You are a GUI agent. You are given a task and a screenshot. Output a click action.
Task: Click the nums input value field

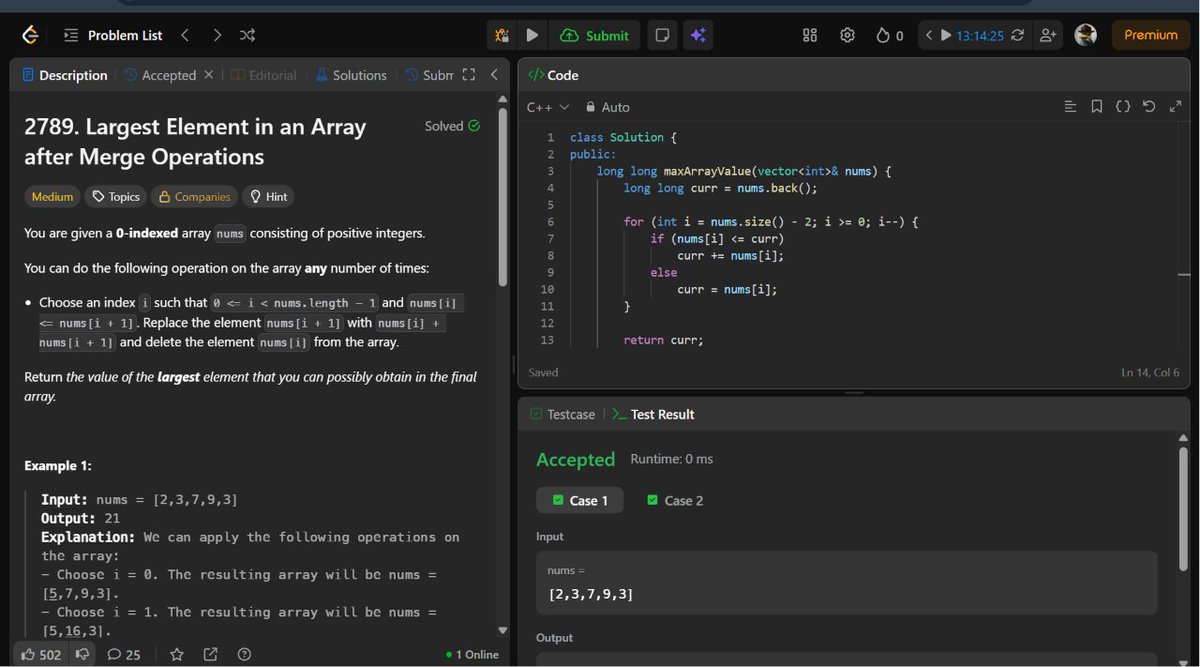846,583
